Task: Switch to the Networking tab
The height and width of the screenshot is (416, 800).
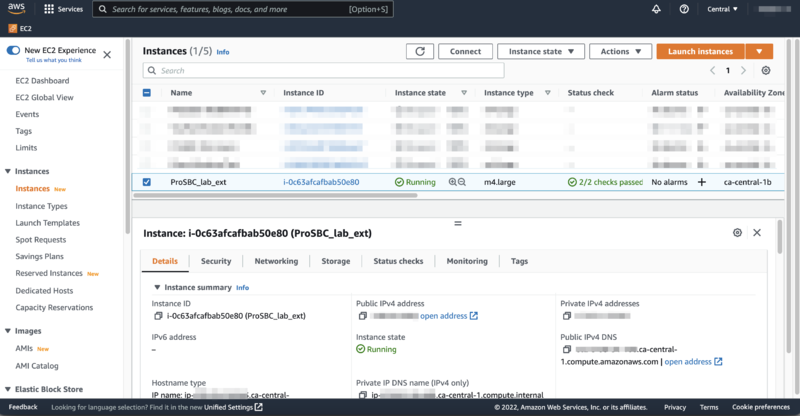Action: tap(276, 261)
